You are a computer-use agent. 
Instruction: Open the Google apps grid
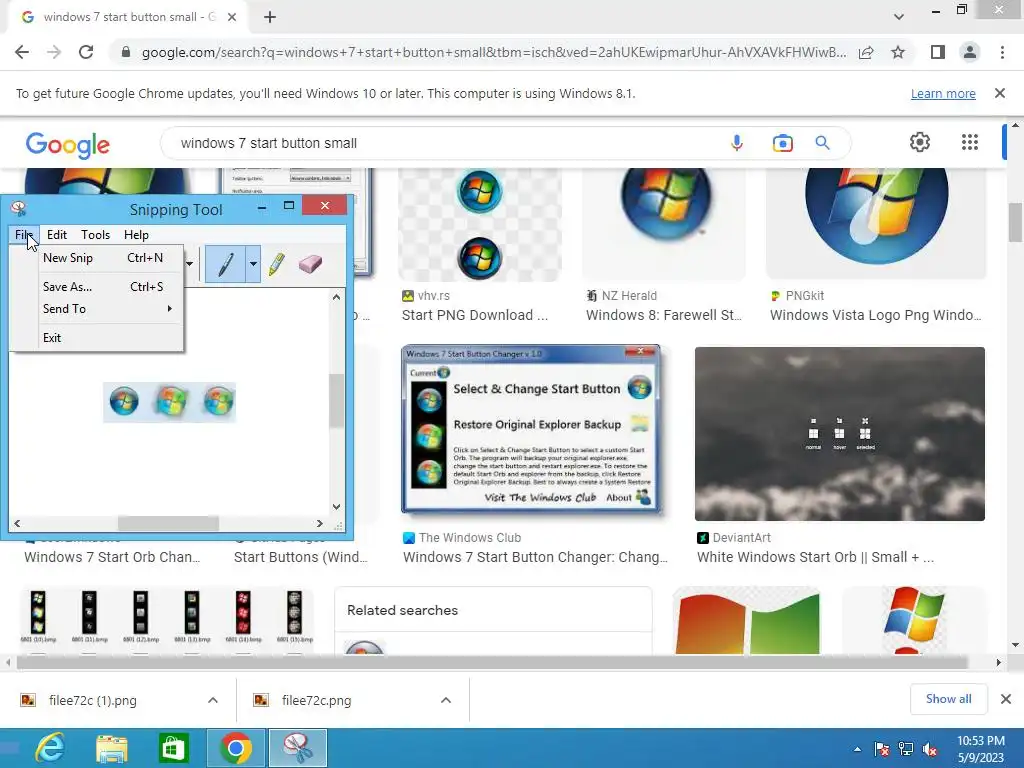970,142
